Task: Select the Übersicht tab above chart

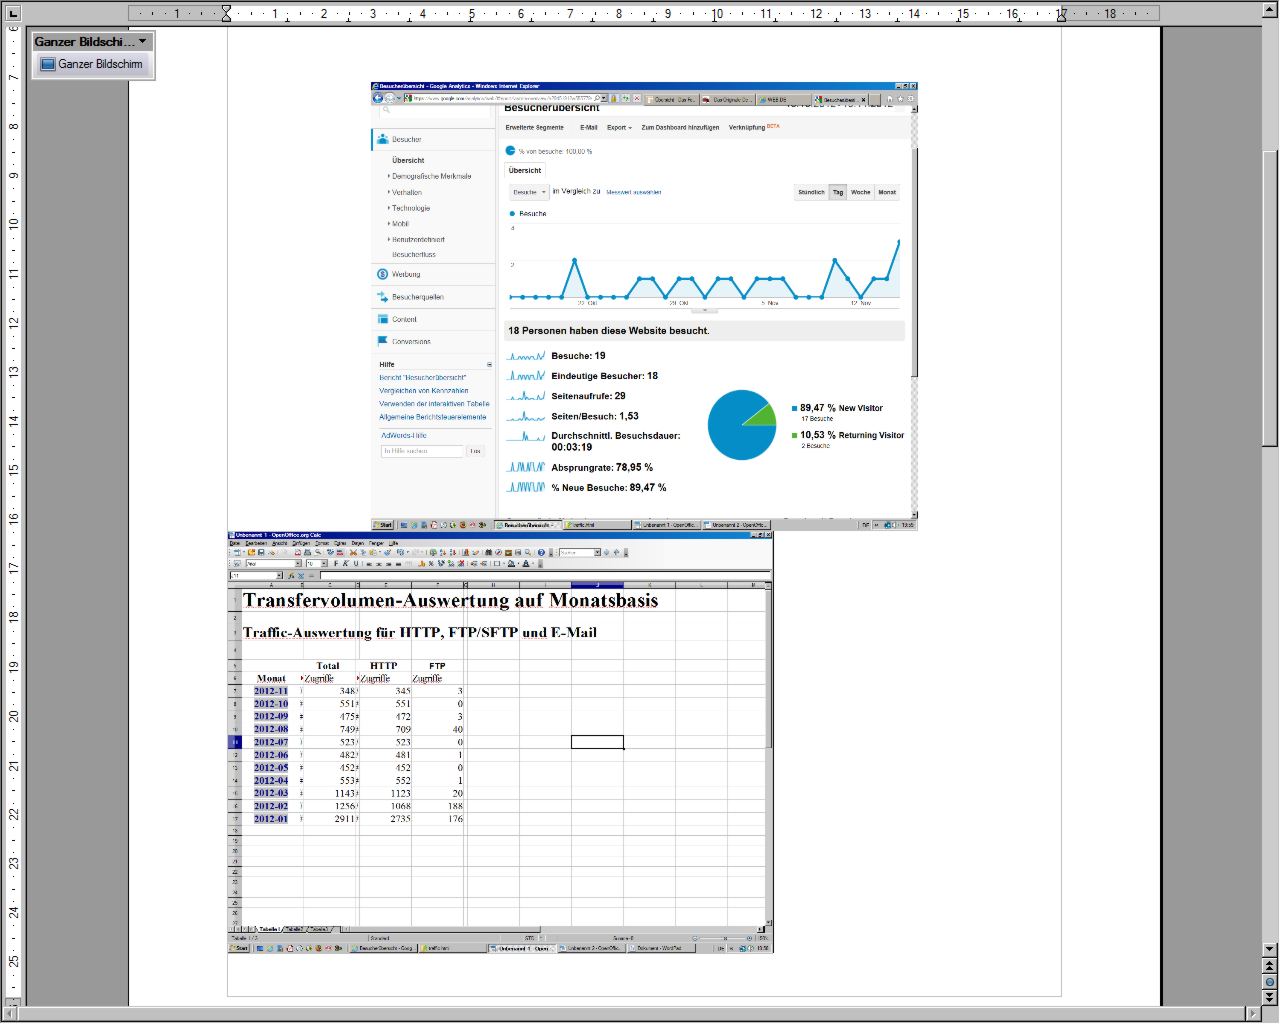Action: [x=525, y=170]
